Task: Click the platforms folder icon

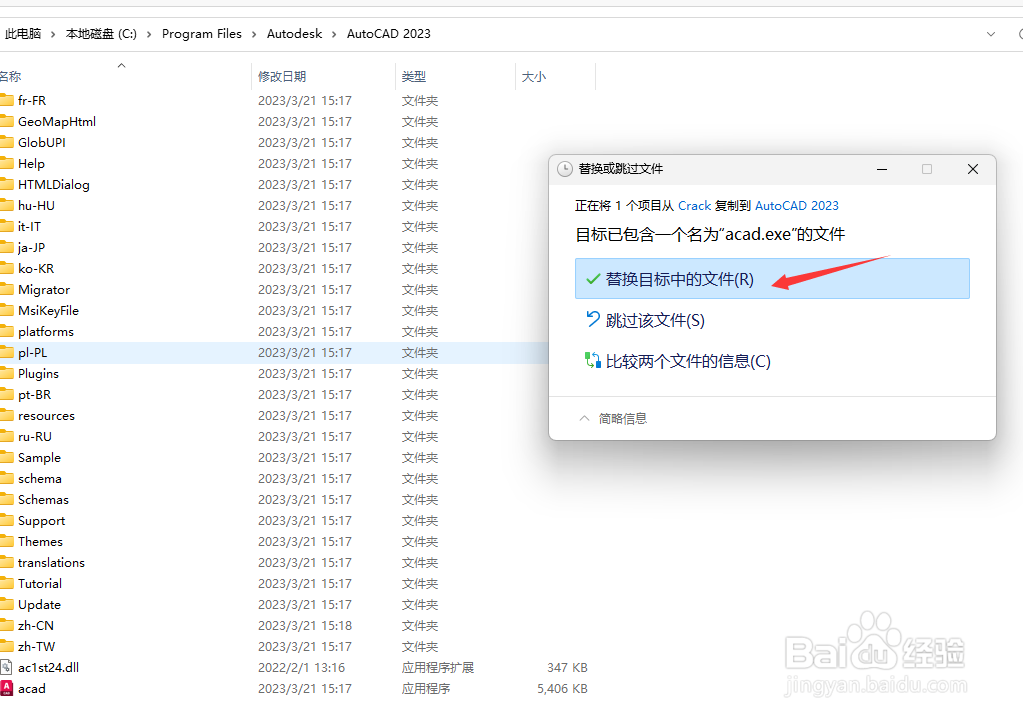Action: [x=7, y=331]
